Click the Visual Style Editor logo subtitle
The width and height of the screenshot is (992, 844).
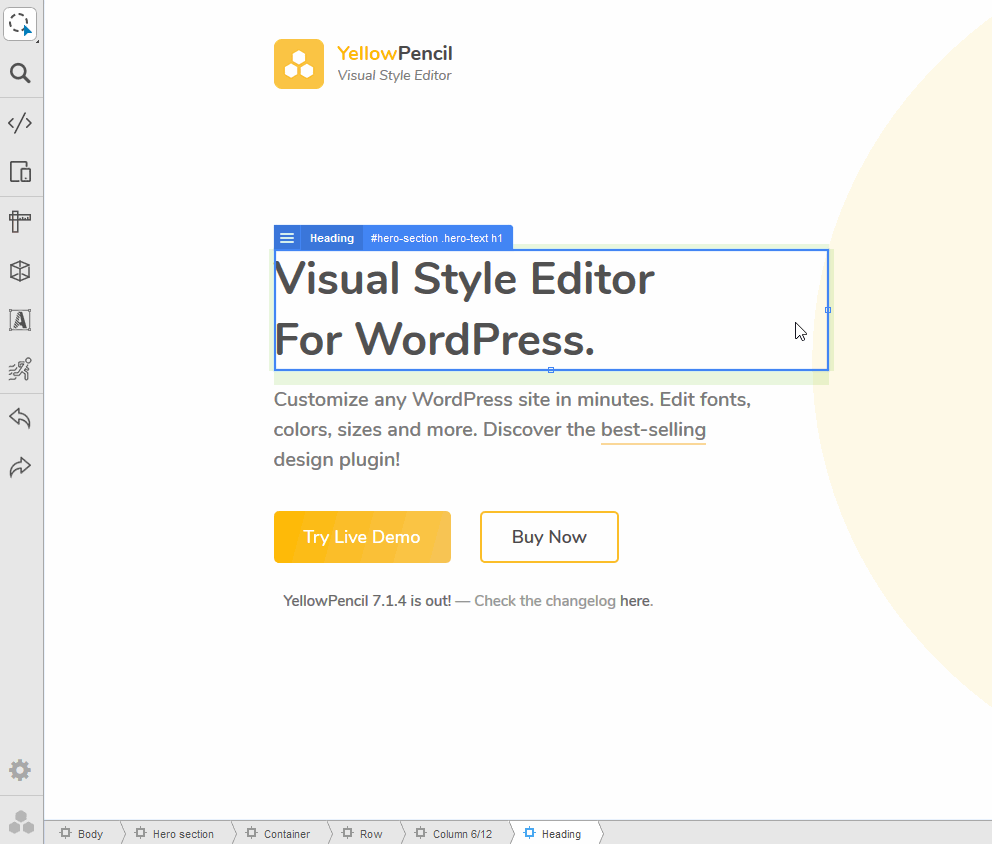[x=394, y=75]
